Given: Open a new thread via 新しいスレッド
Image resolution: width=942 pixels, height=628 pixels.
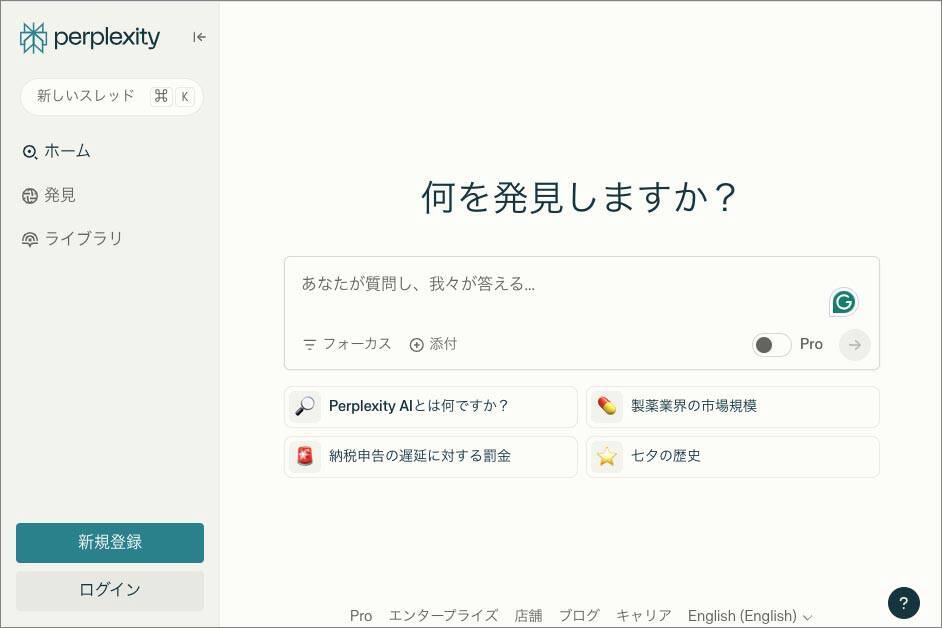Looking at the screenshot, I should [112, 96].
